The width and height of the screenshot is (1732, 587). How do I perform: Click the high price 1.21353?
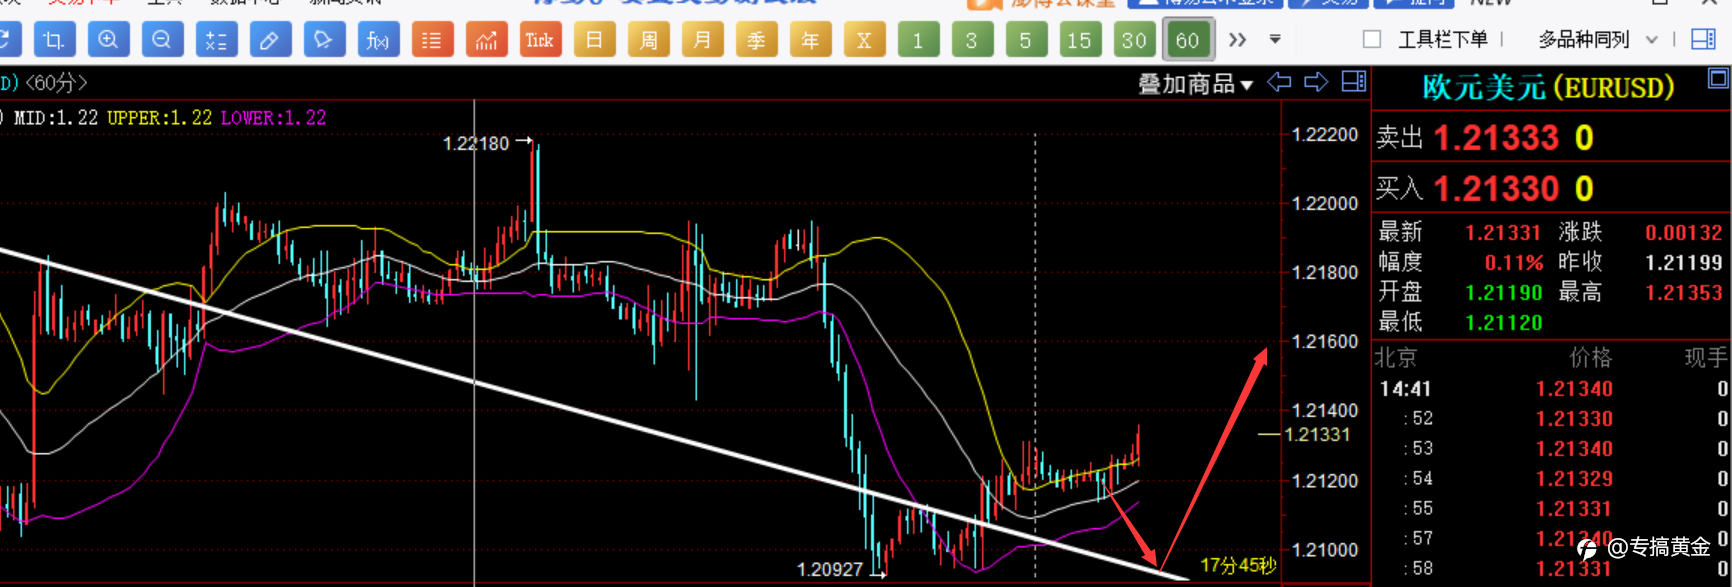coord(1684,293)
